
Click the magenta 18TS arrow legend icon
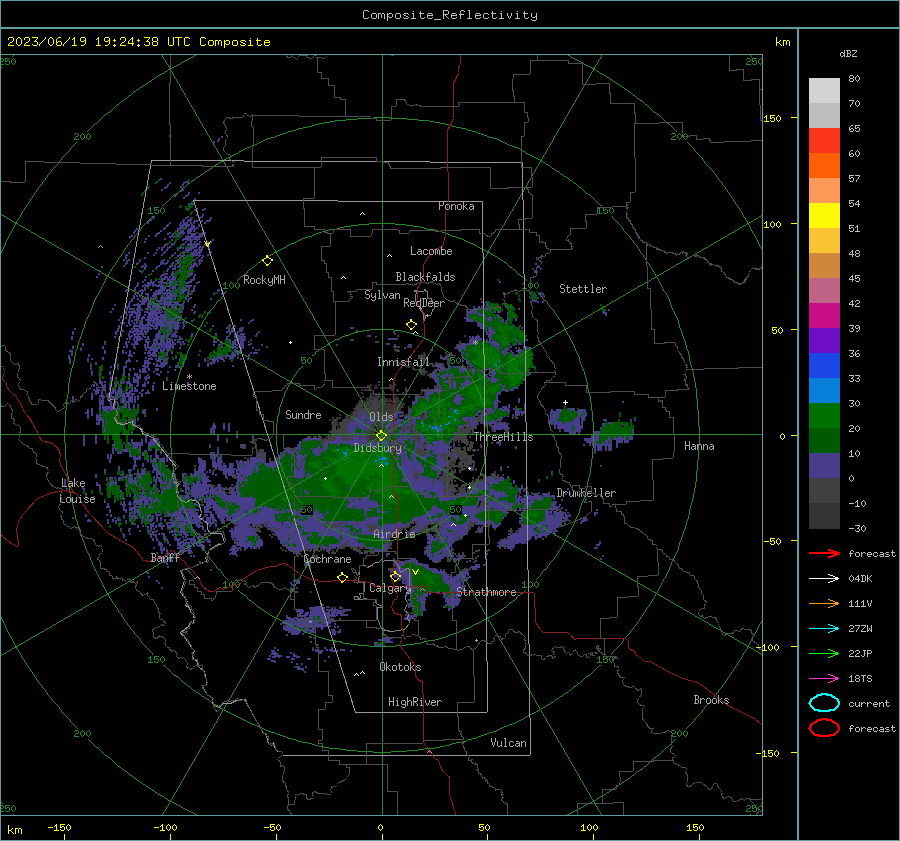pyautogui.click(x=824, y=679)
